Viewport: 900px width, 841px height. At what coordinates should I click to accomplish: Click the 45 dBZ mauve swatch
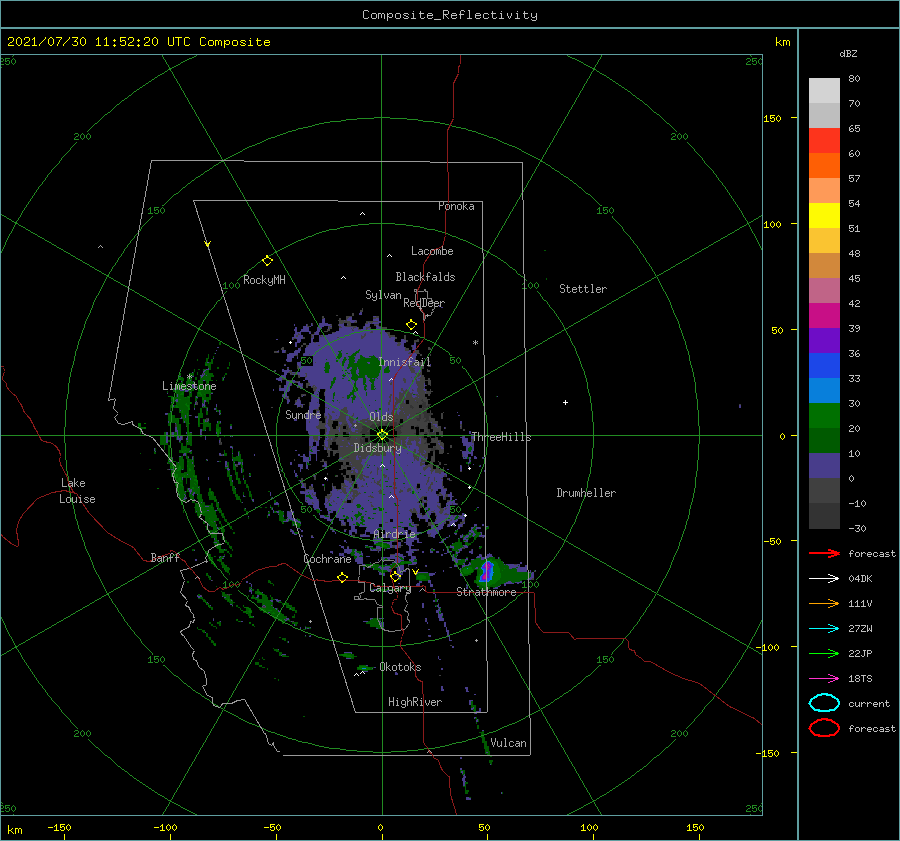pos(824,290)
